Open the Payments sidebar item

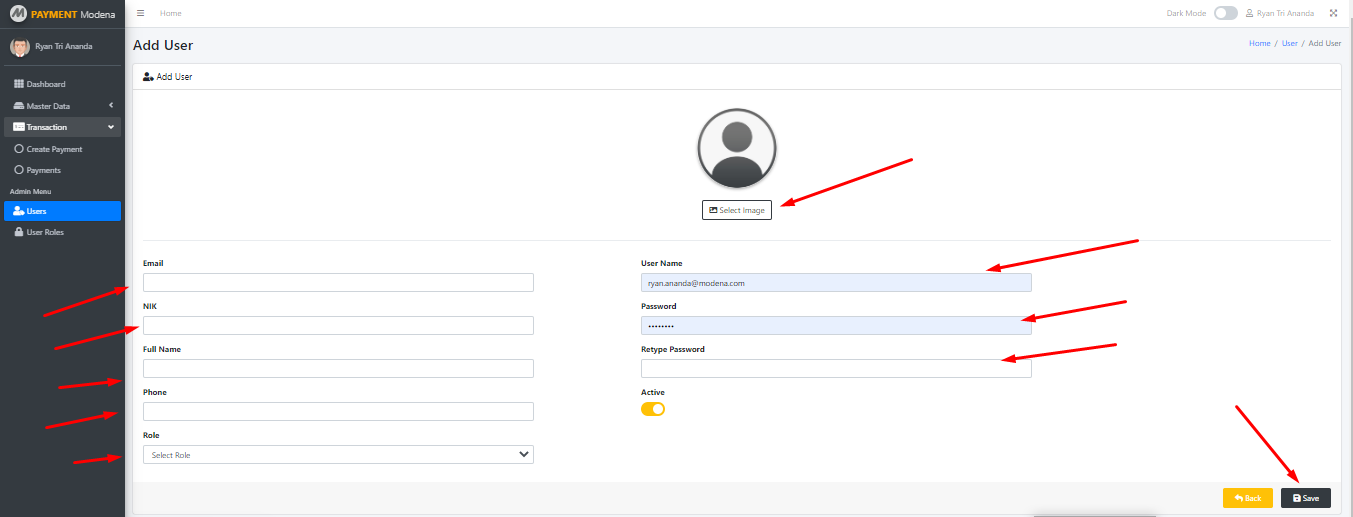pyautogui.click(x=43, y=170)
